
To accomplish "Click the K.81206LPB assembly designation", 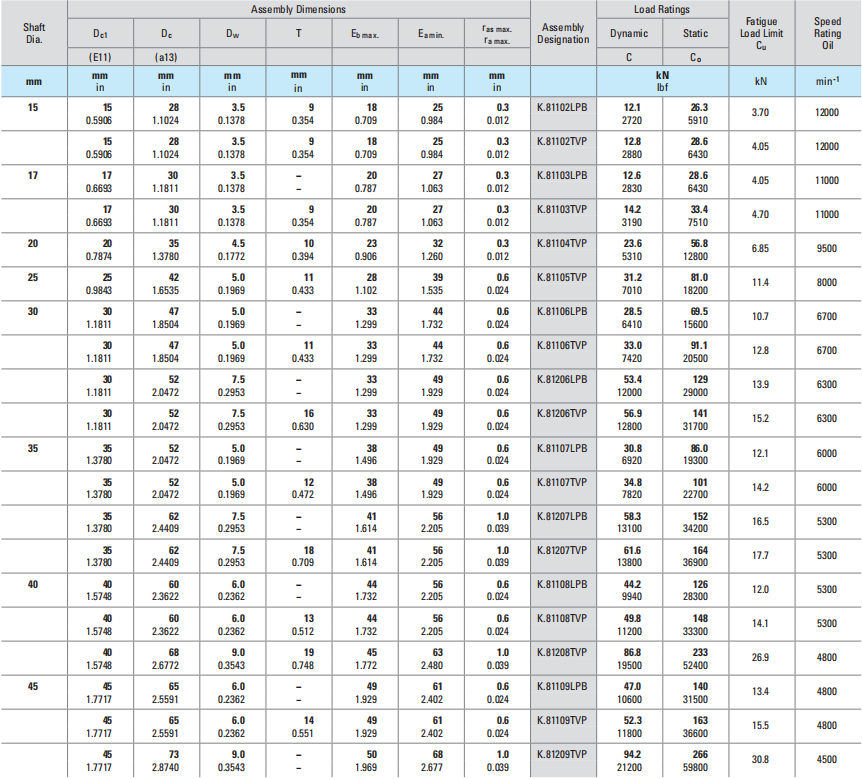I will point(562,379).
